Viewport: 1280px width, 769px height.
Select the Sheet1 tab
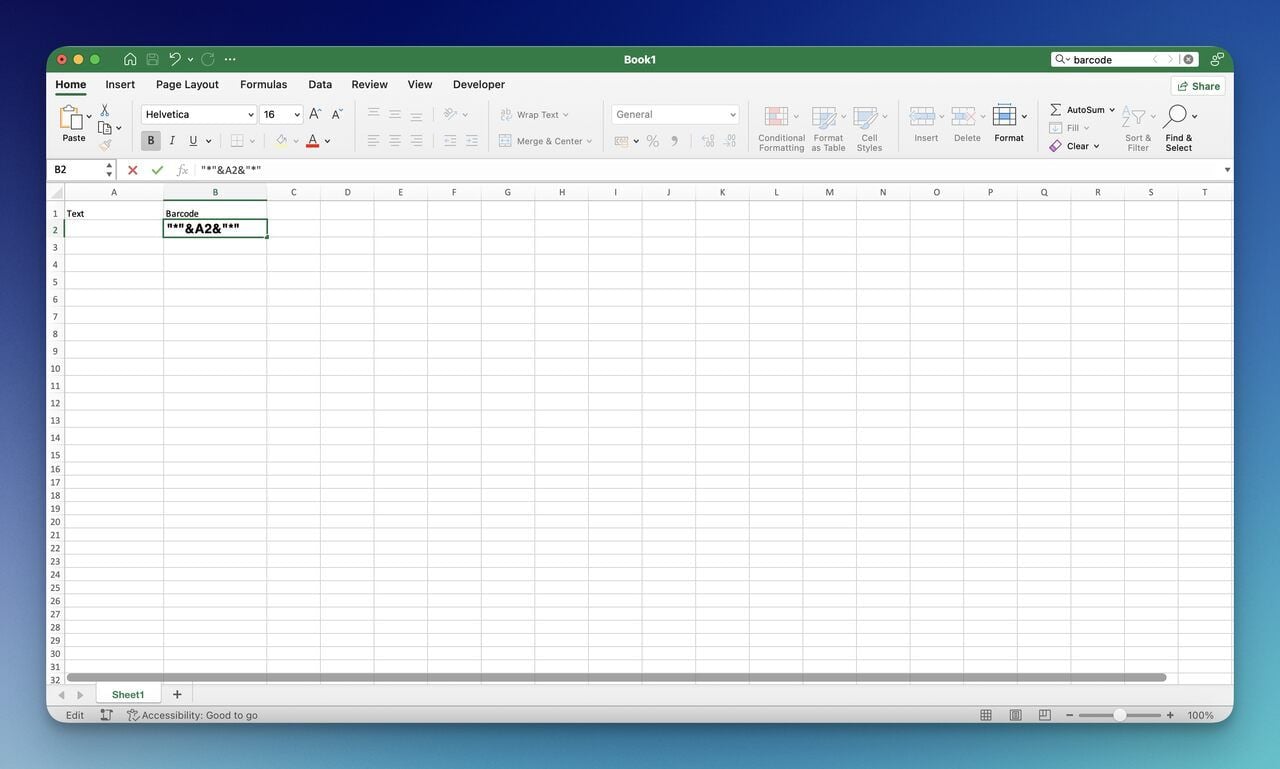pos(128,694)
